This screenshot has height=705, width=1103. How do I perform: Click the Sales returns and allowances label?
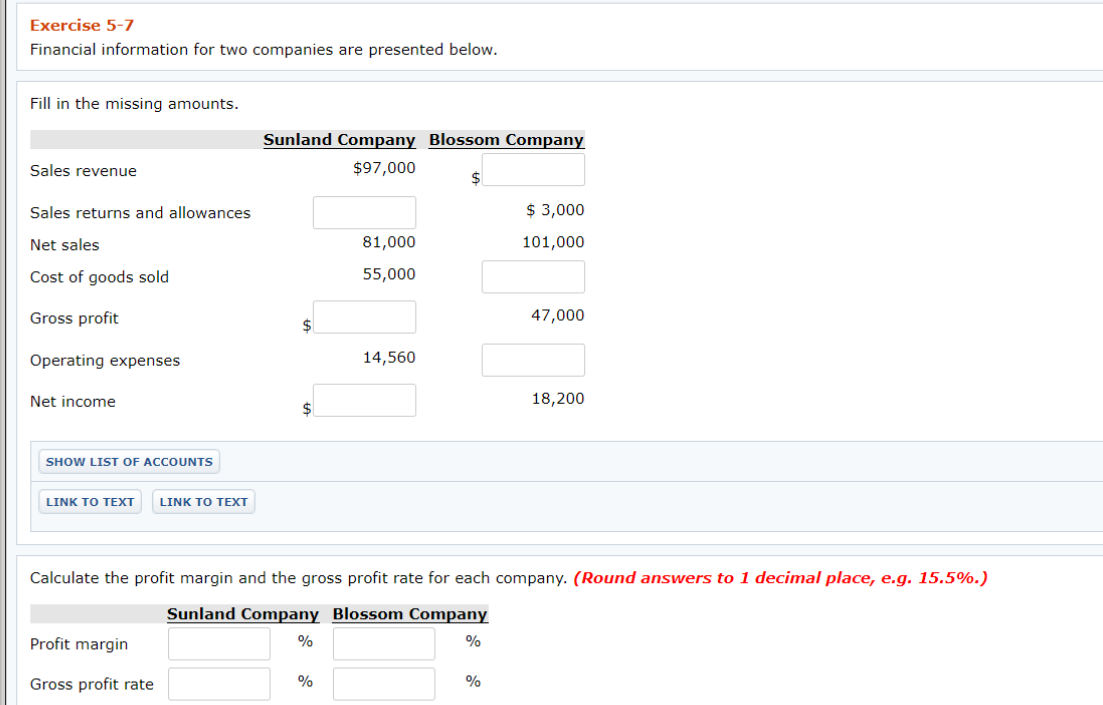(140, 212)
